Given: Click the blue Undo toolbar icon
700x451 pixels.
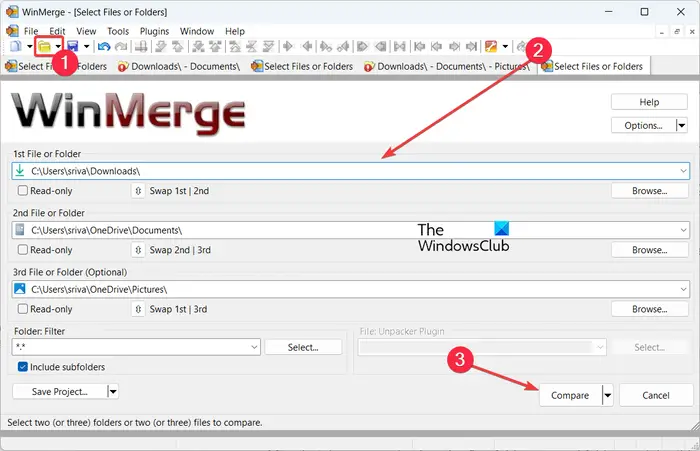Looking at the screenshot, I should point(104,46).
